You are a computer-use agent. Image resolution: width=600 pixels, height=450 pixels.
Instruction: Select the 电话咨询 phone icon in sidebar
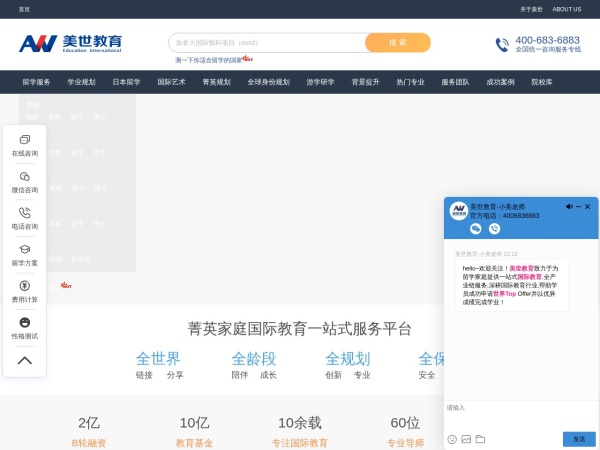25,213
